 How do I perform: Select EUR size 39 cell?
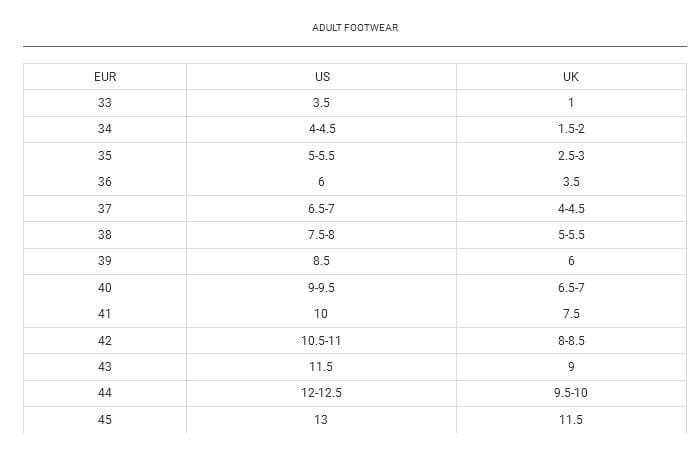point(105,261)
